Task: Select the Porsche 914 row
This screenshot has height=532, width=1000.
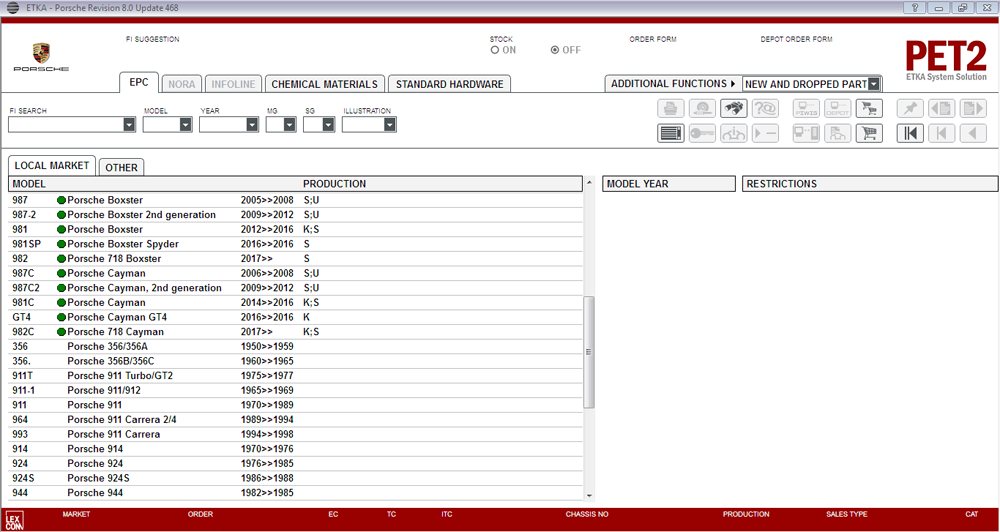Action: 295,449
